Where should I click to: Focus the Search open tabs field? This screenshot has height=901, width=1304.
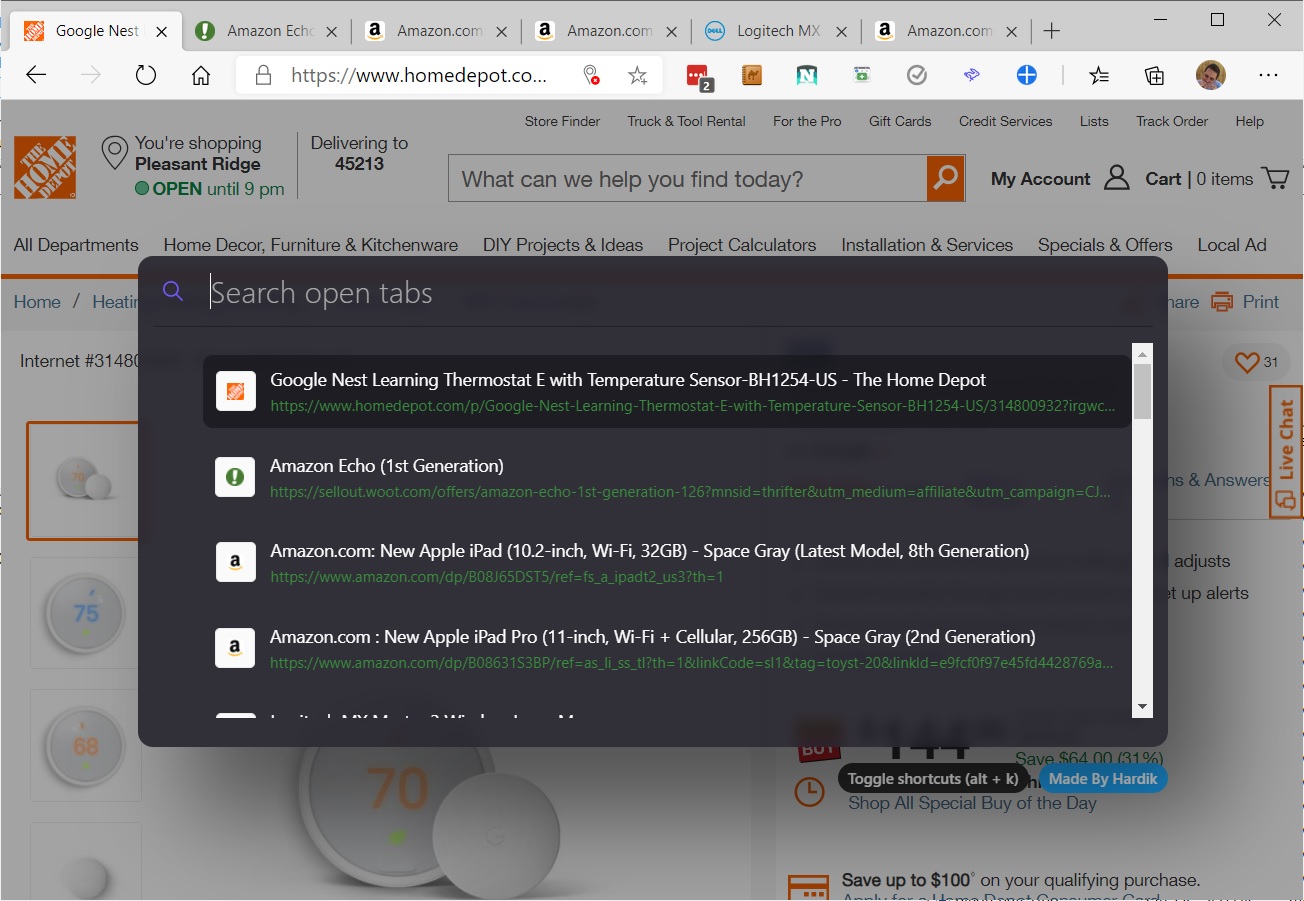[x=660, y=292]
